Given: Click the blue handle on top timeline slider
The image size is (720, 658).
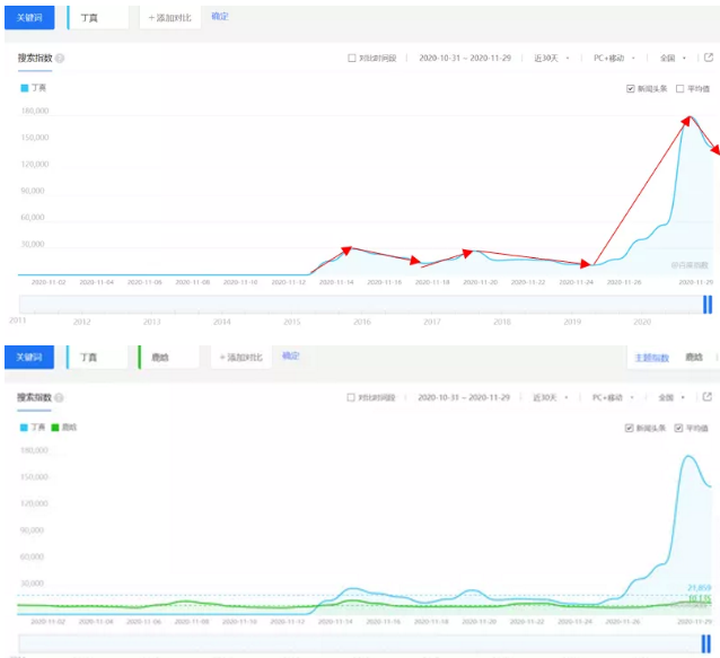Looking at the screenshot, I should pyautogui.click(x=707, y=305).
